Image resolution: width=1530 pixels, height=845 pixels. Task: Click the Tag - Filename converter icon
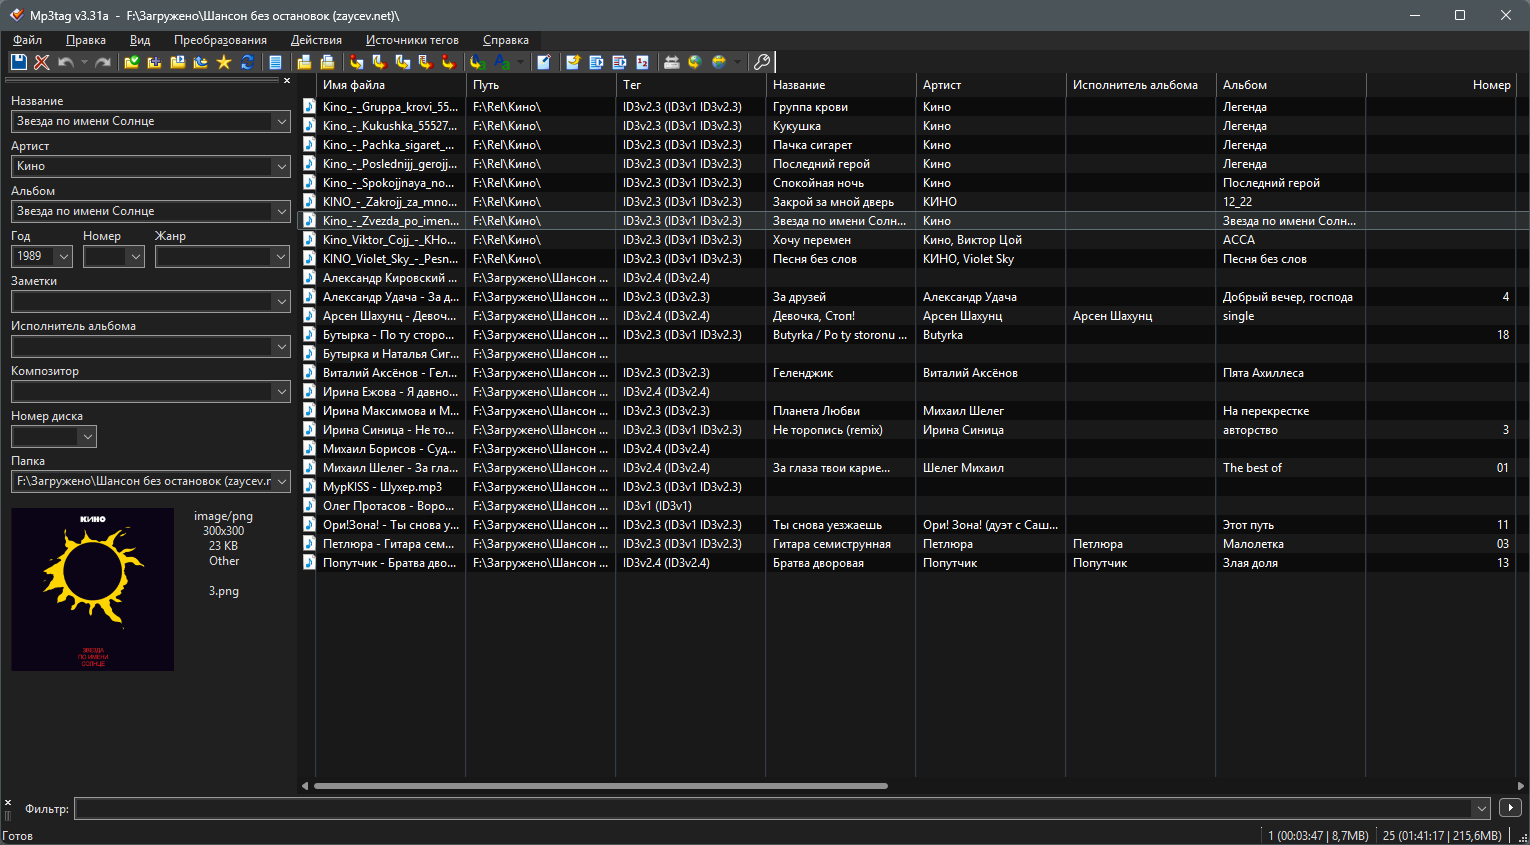click(x=355, y=62)
